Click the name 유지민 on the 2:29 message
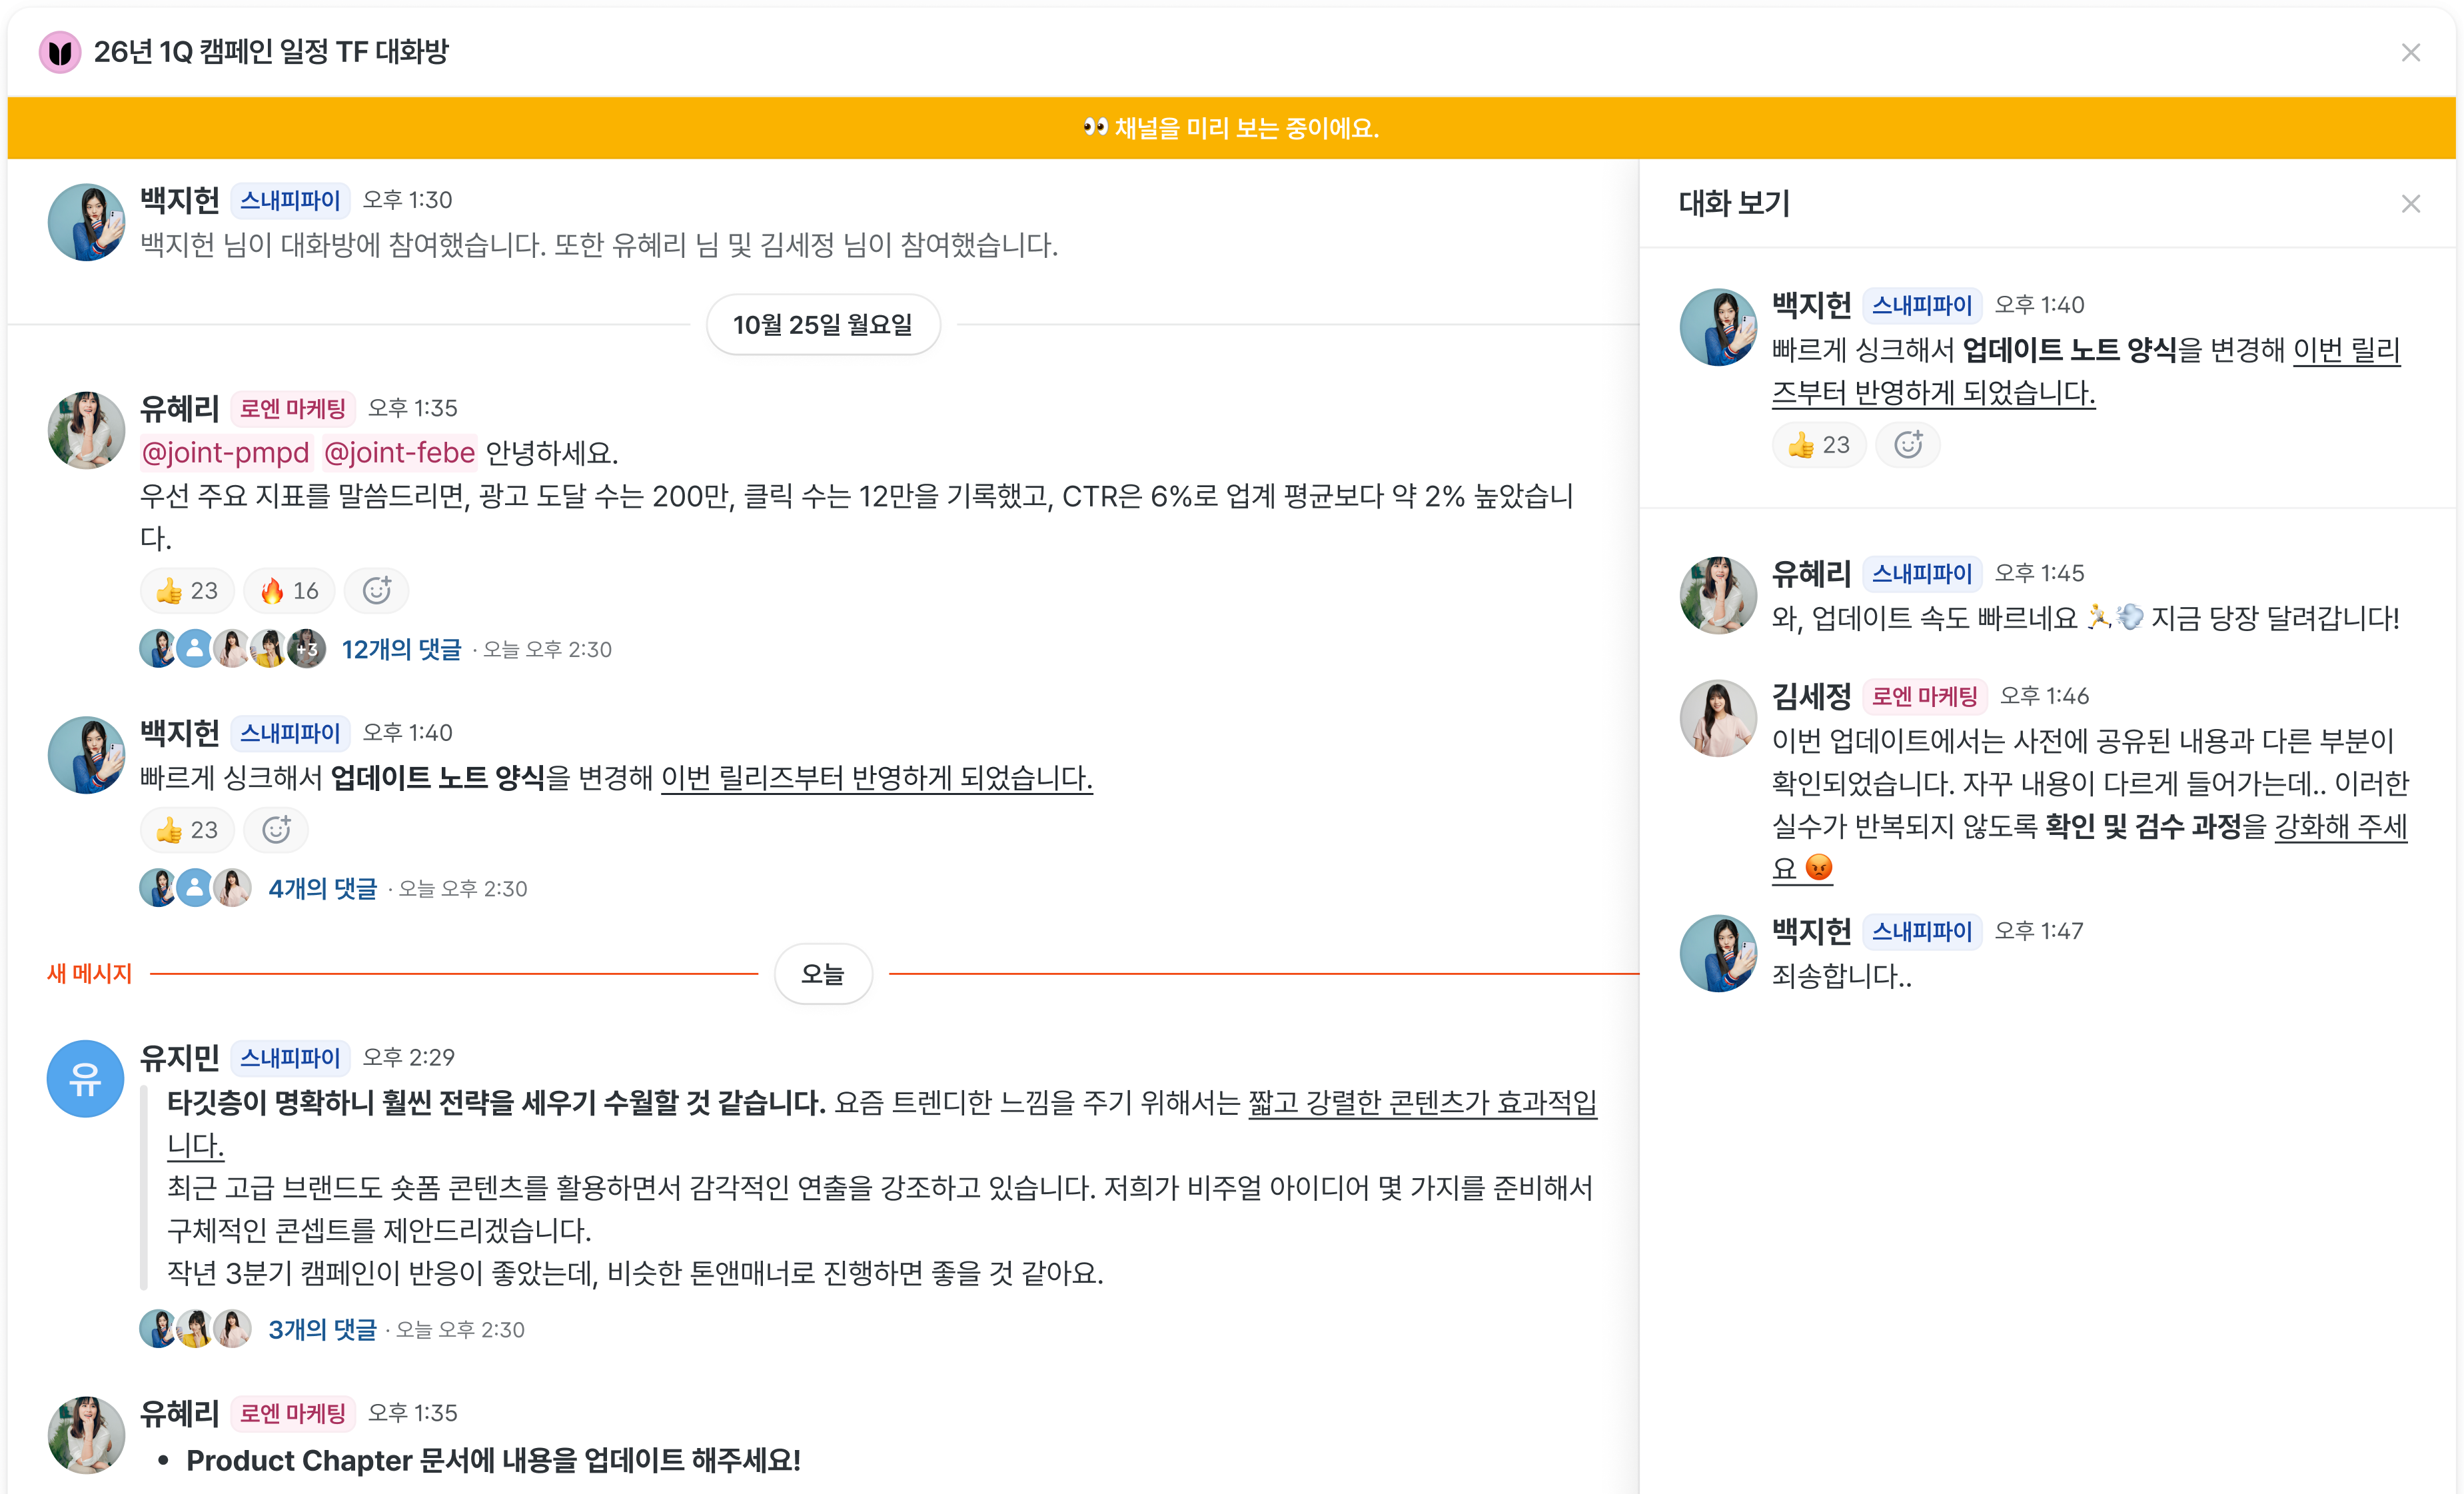Image resolution: width=2464 pixels, height=1494 pixels. click(x=180, y=1057)
